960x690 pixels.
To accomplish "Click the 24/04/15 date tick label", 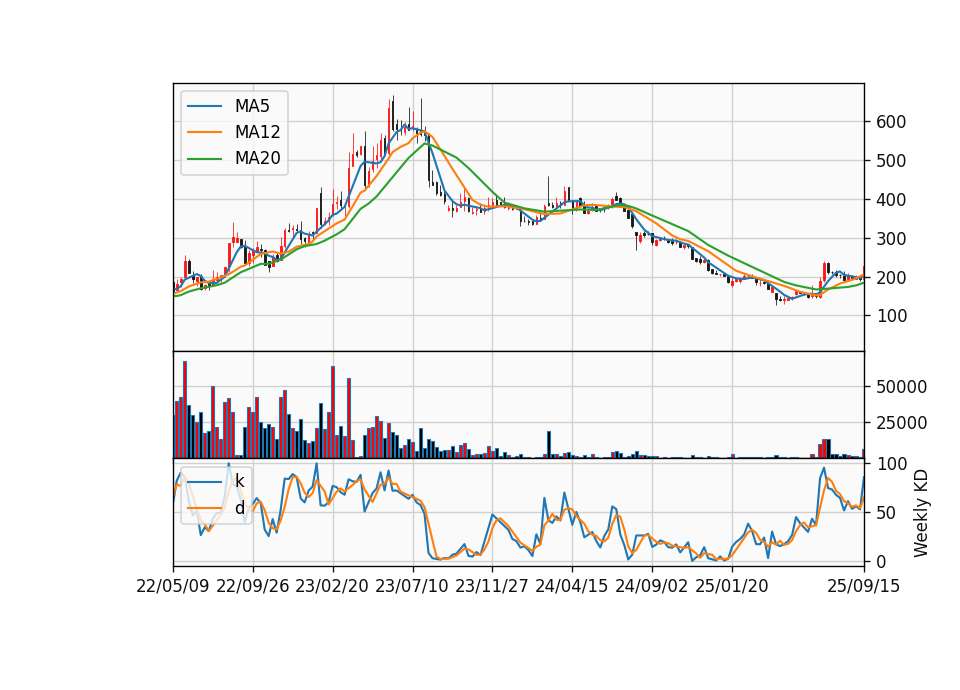I will pyautogui.click(x=572, y=586).
